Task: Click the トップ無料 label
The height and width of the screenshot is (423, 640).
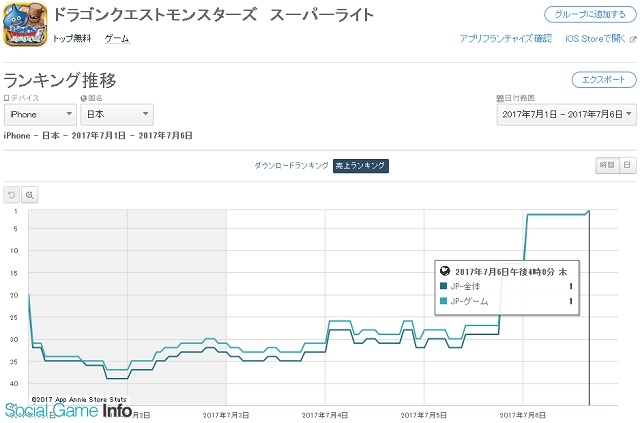Action: click(72, 39)
